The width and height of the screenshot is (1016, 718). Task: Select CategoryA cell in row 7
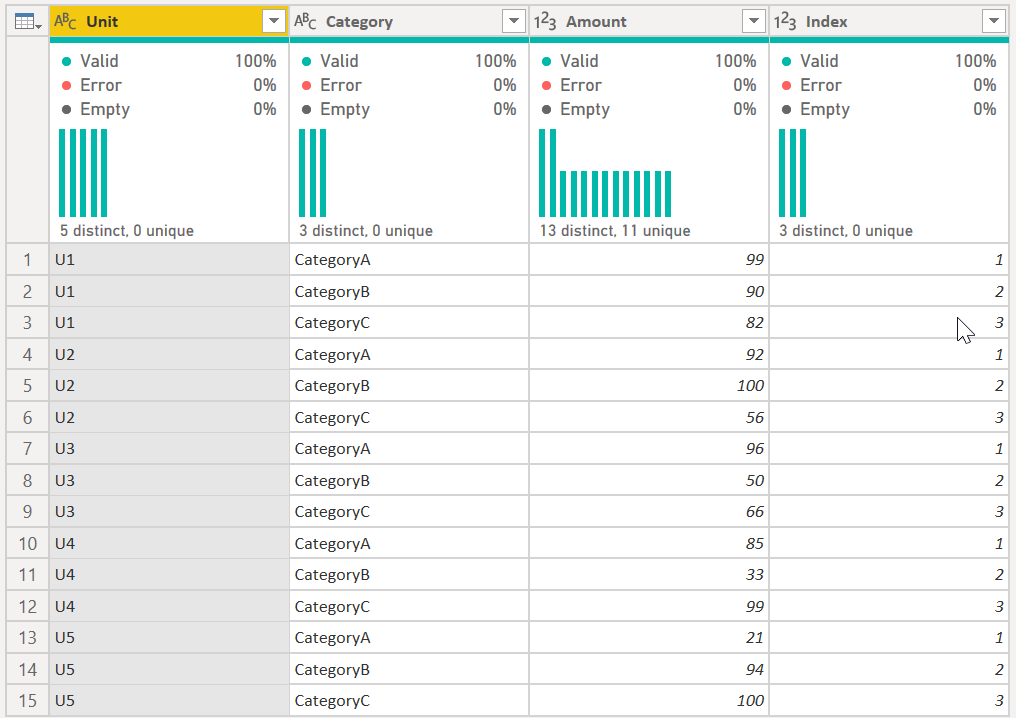point(409,448)
